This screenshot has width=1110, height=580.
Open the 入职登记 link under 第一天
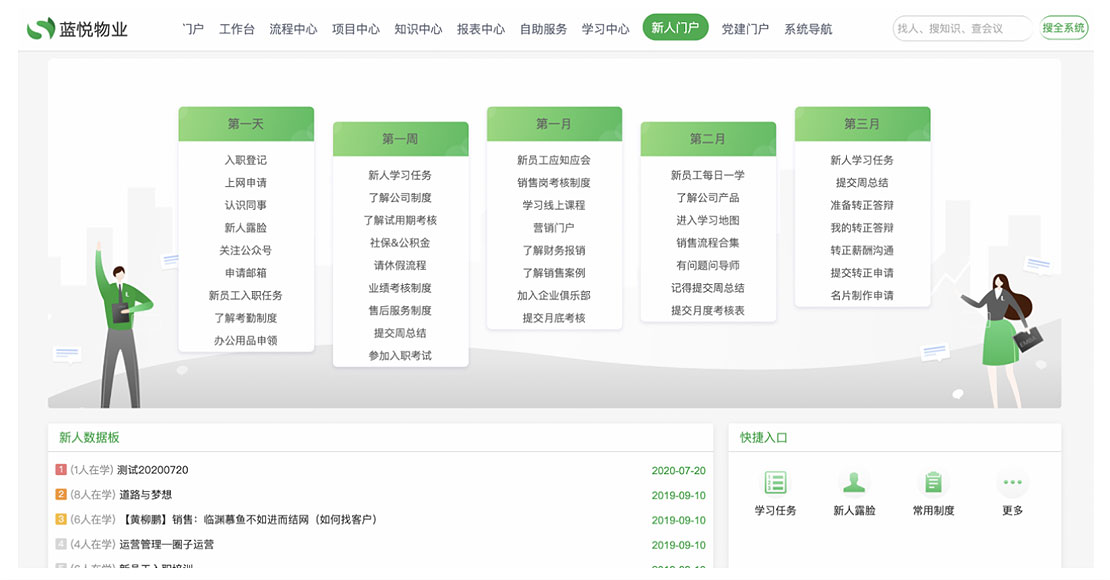(x=246, y=160)
